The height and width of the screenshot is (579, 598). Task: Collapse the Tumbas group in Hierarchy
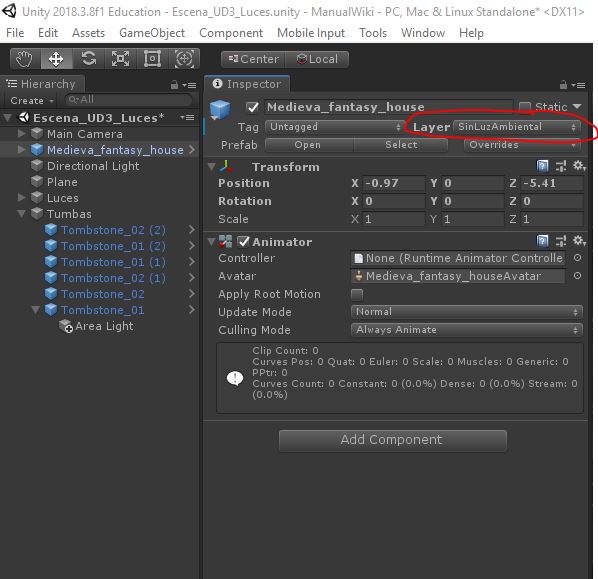pyautogui.click(x=21, y=214)
